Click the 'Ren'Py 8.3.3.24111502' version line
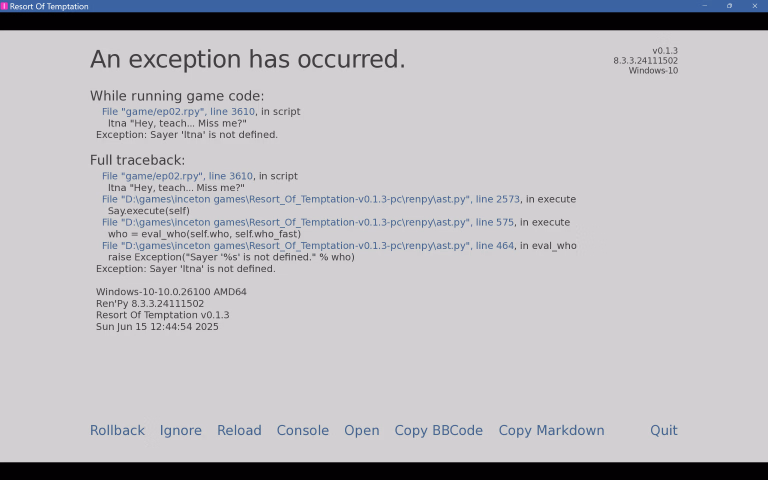Screen dimensions: 768x480 (x=150, y=304)
